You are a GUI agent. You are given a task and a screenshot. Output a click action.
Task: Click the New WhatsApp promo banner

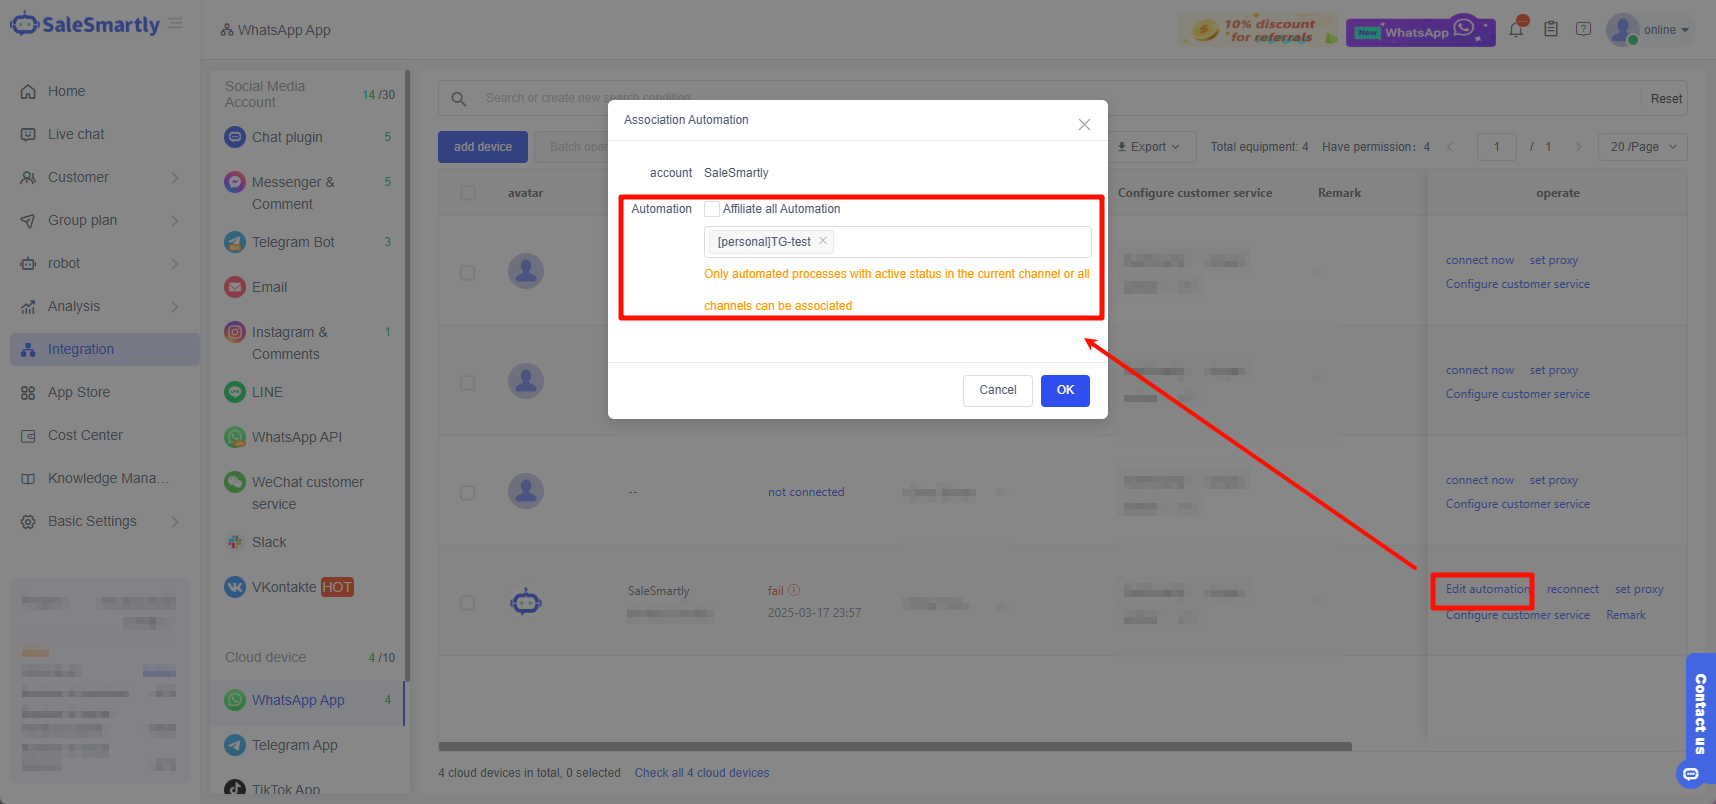[1420, 31]
